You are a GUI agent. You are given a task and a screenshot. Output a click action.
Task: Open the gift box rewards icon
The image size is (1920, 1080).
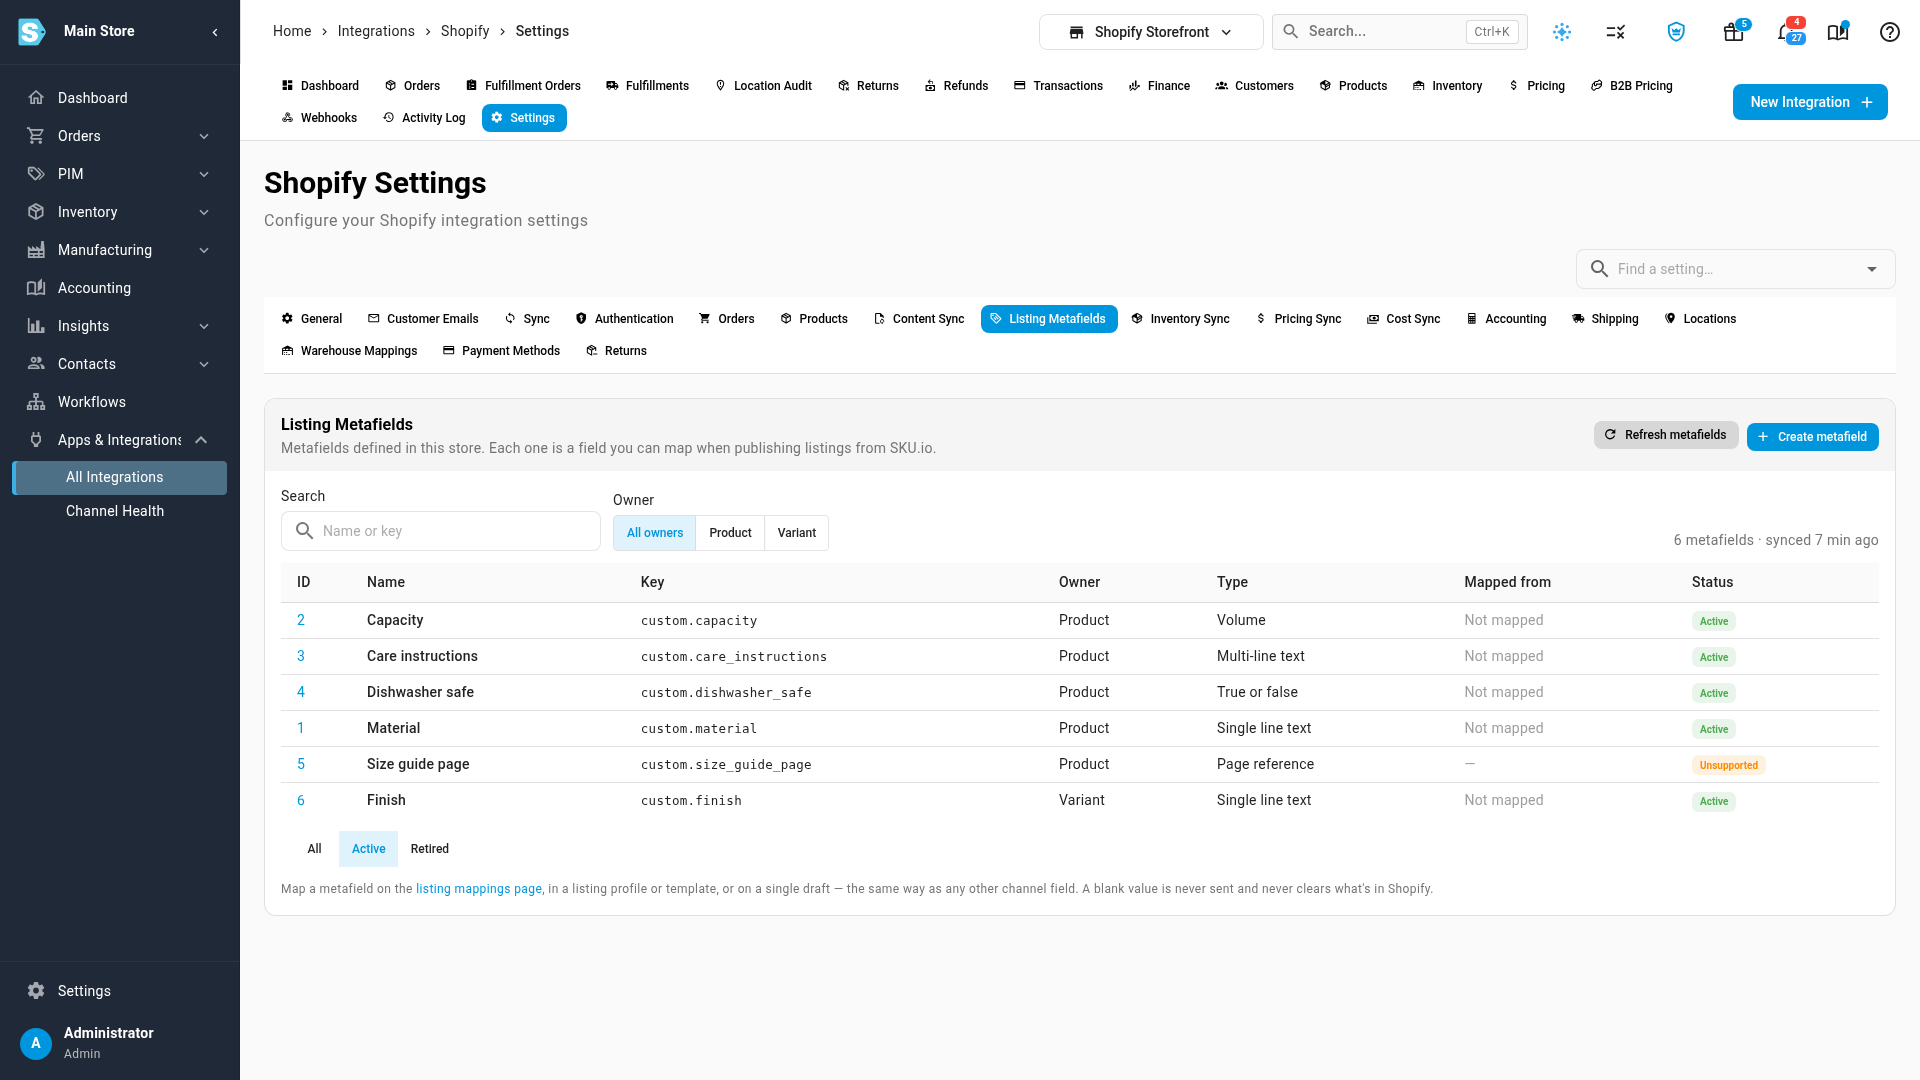tap(1734, 32)
